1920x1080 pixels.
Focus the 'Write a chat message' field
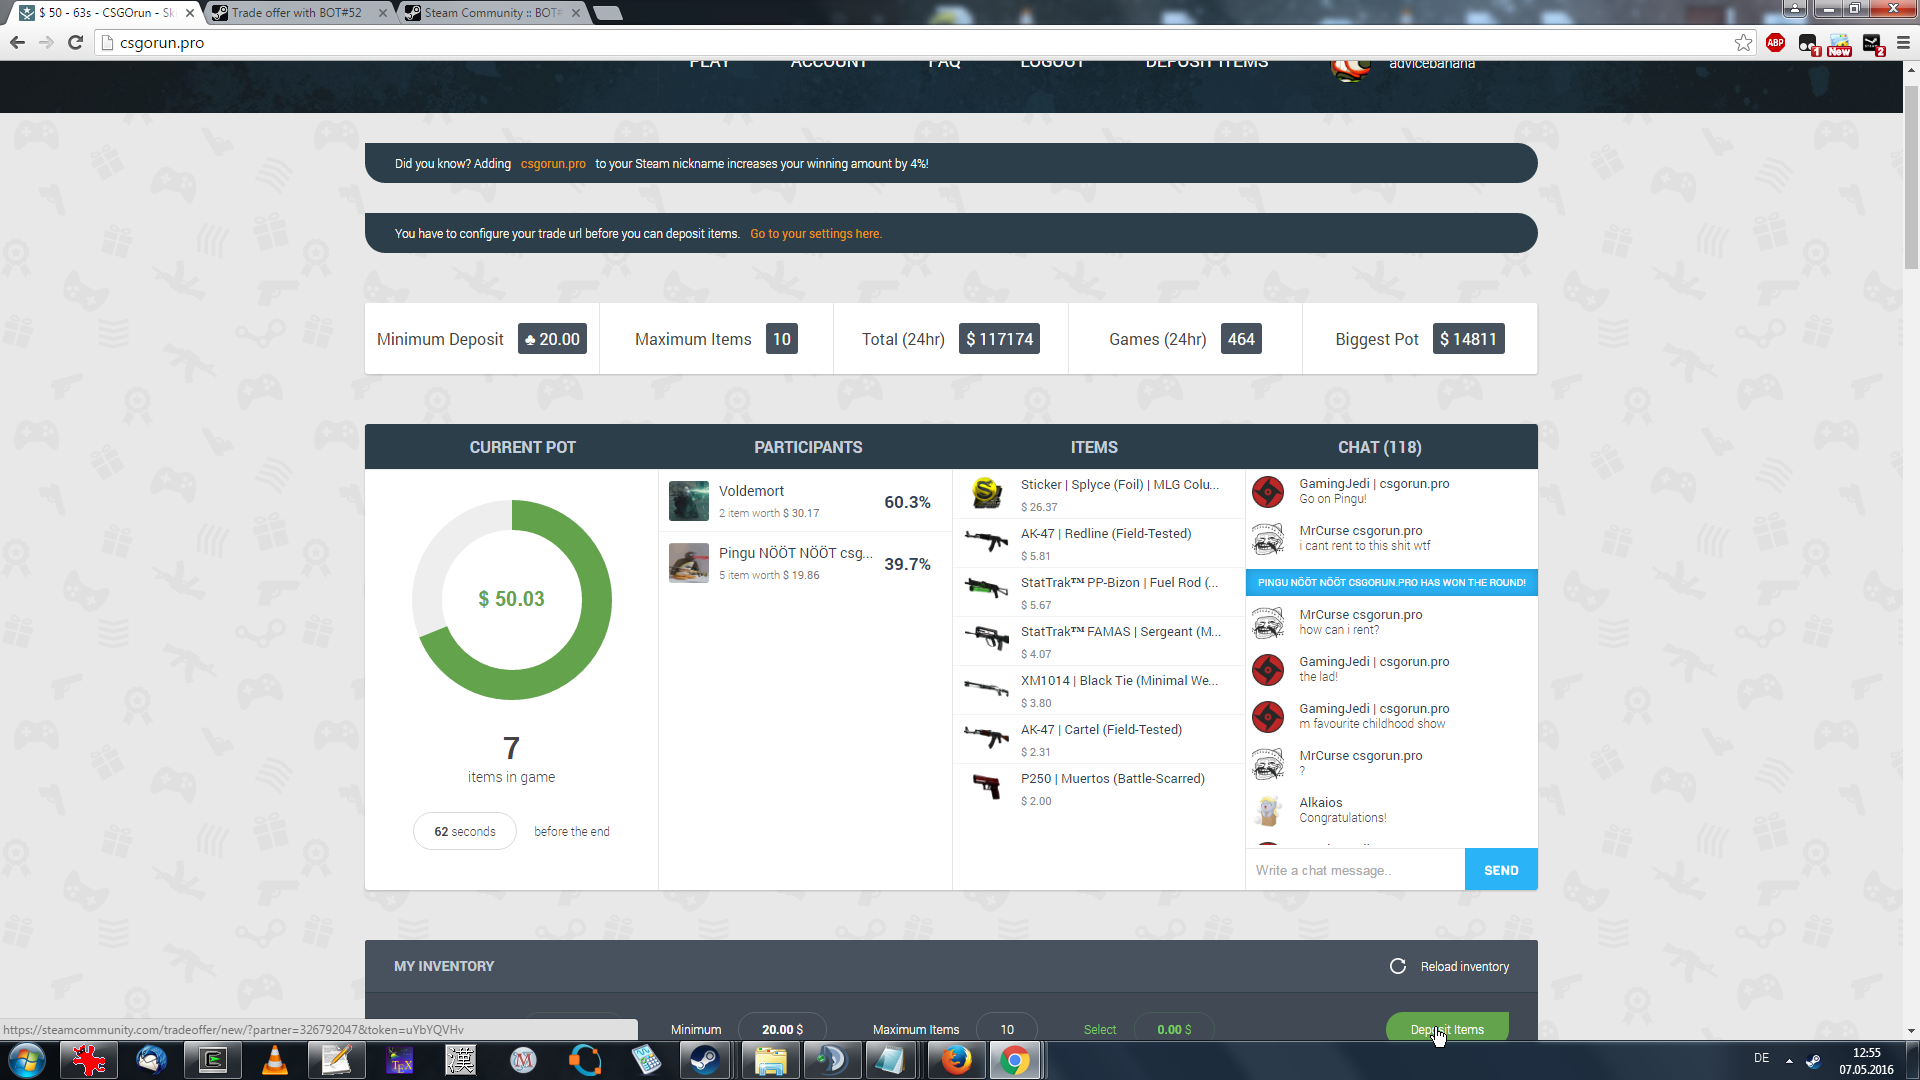click(x=1354, y=870)
